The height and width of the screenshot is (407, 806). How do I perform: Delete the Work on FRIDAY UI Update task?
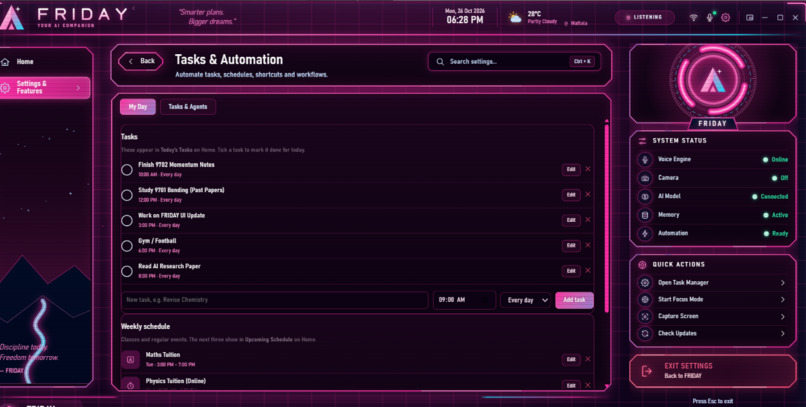588,219
